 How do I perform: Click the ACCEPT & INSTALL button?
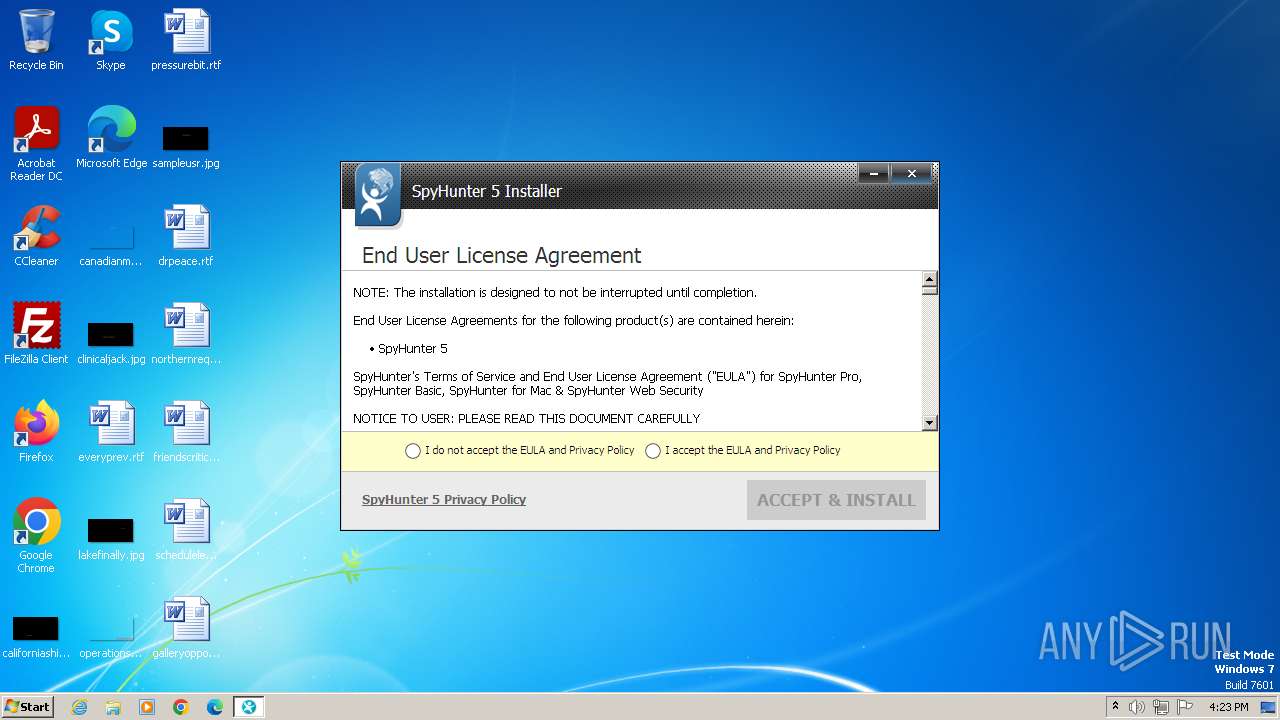836,500
